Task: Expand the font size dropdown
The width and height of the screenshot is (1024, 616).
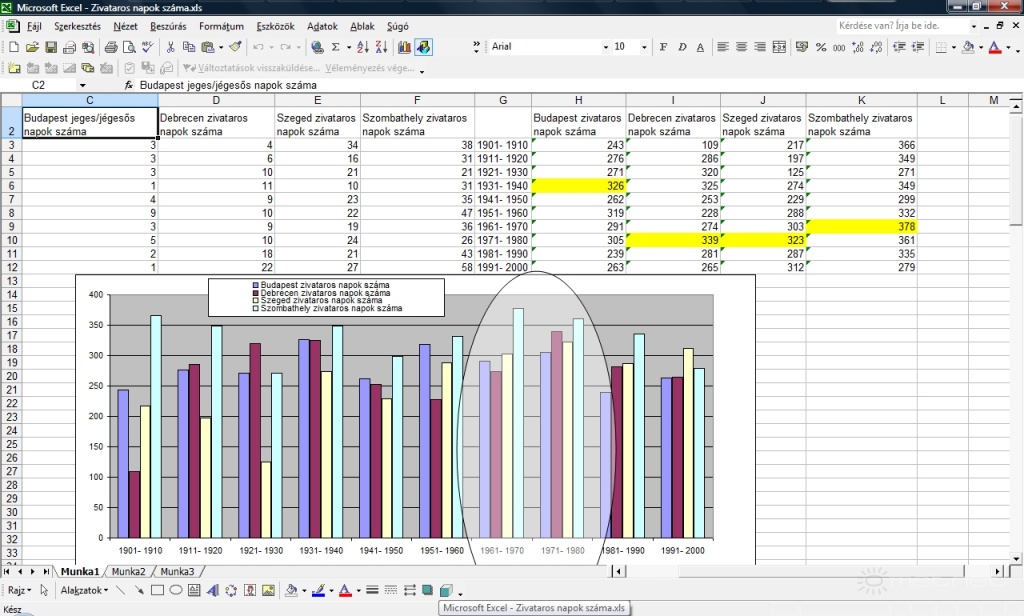Action: tap(644, 47)
